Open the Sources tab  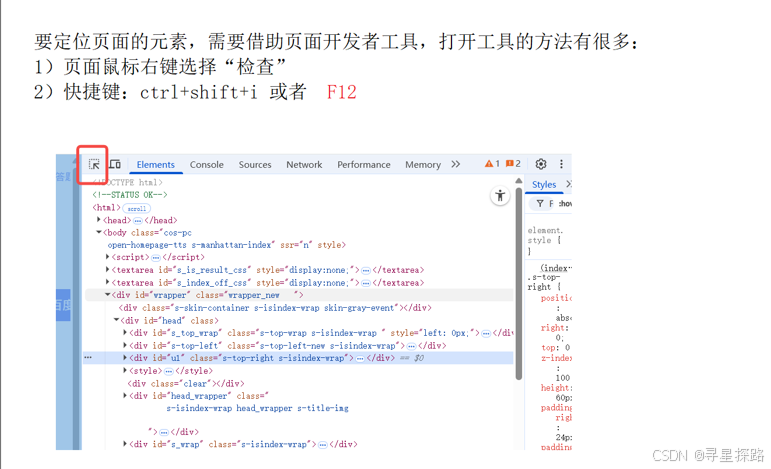click(255, 165)
